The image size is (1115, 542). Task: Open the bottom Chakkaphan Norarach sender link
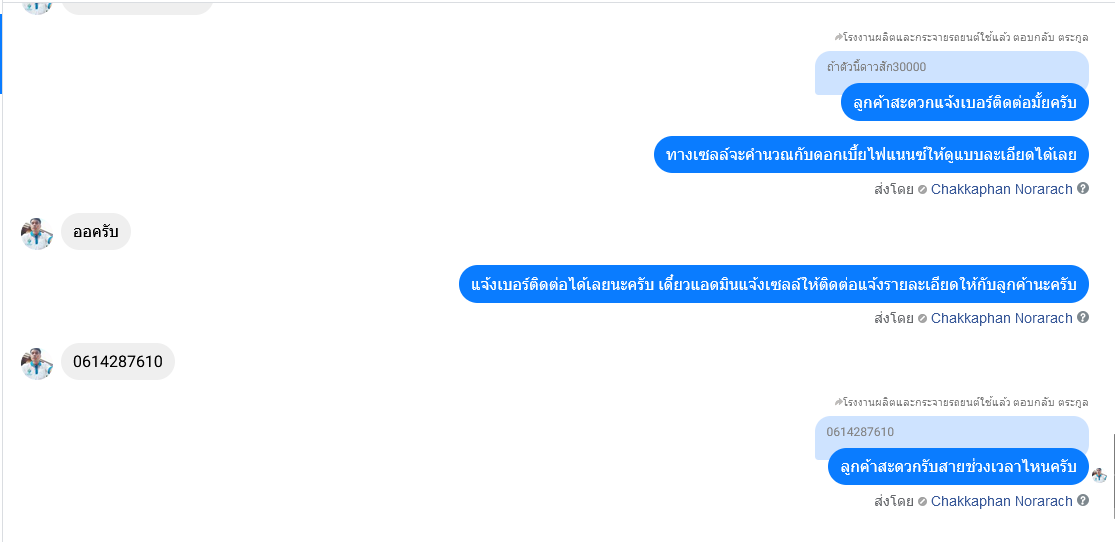point(1001,501)
